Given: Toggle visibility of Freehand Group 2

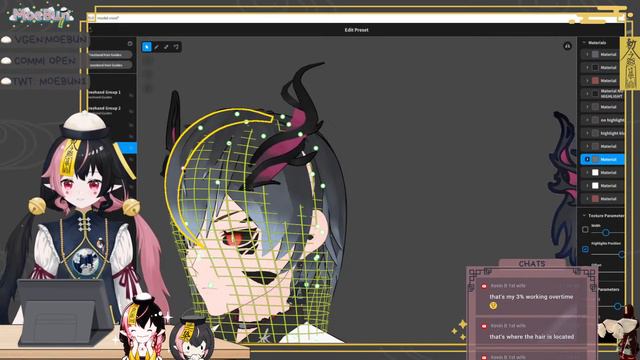Looking at the screenshot, I should tap(131, 111).
